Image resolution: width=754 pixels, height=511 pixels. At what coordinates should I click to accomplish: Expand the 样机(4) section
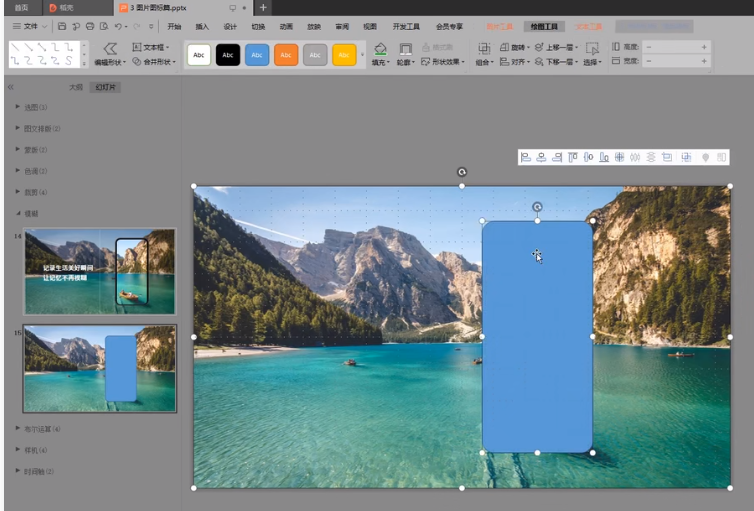[18, 449]
